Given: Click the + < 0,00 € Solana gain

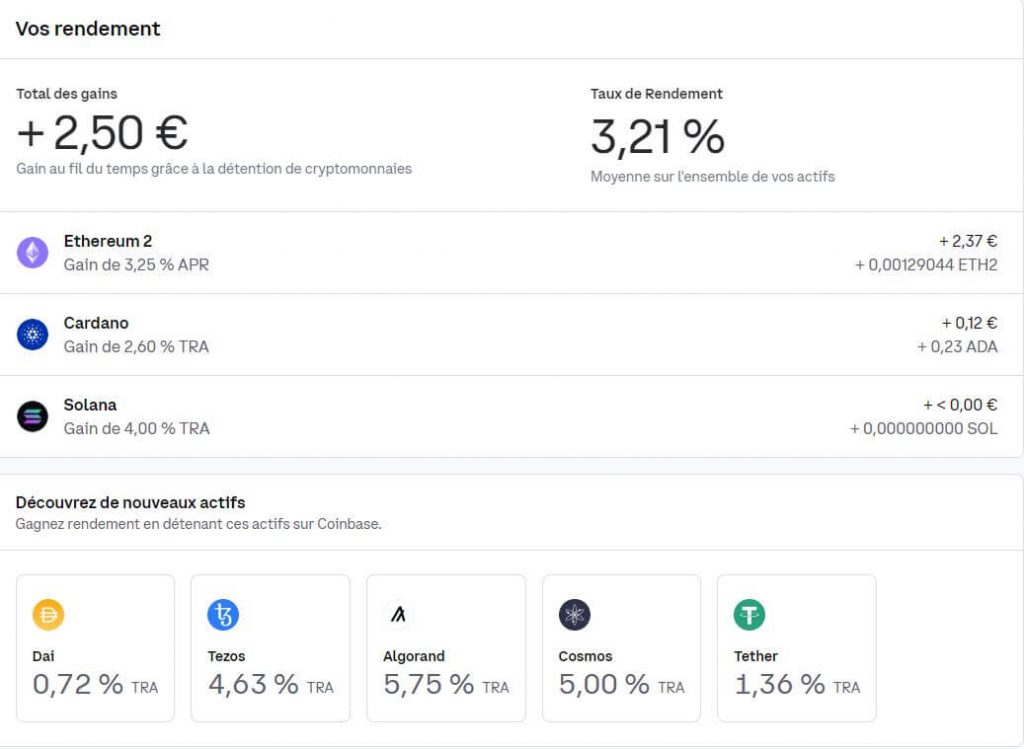Looking at the screenshot, I should click(x=960, y=405).
